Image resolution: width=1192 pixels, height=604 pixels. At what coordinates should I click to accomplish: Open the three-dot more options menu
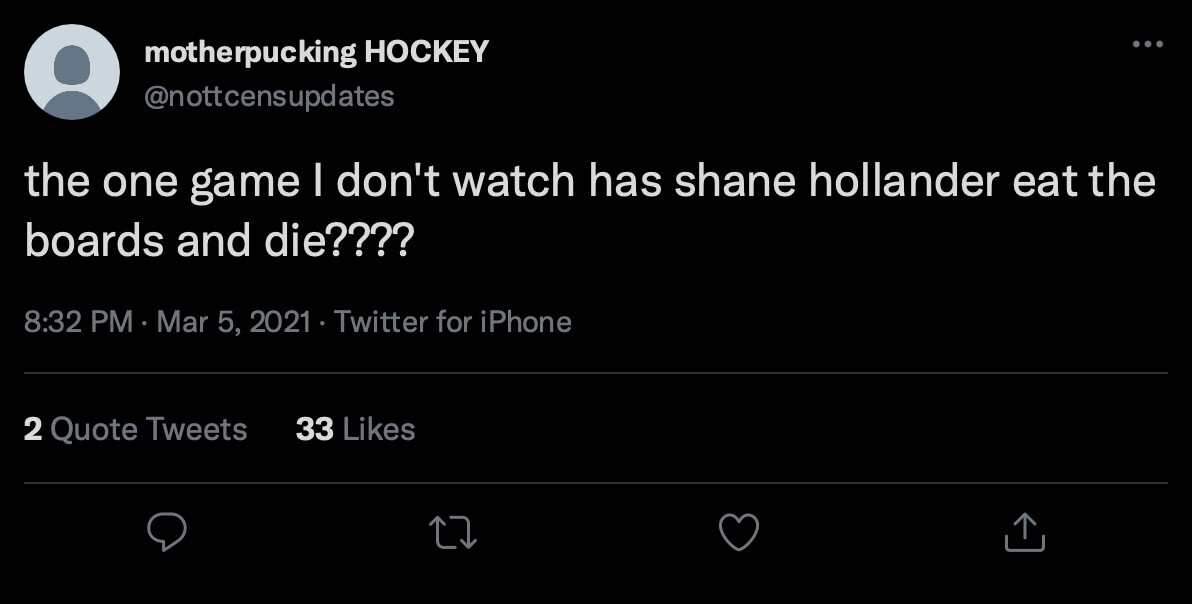coord(1147,44)
